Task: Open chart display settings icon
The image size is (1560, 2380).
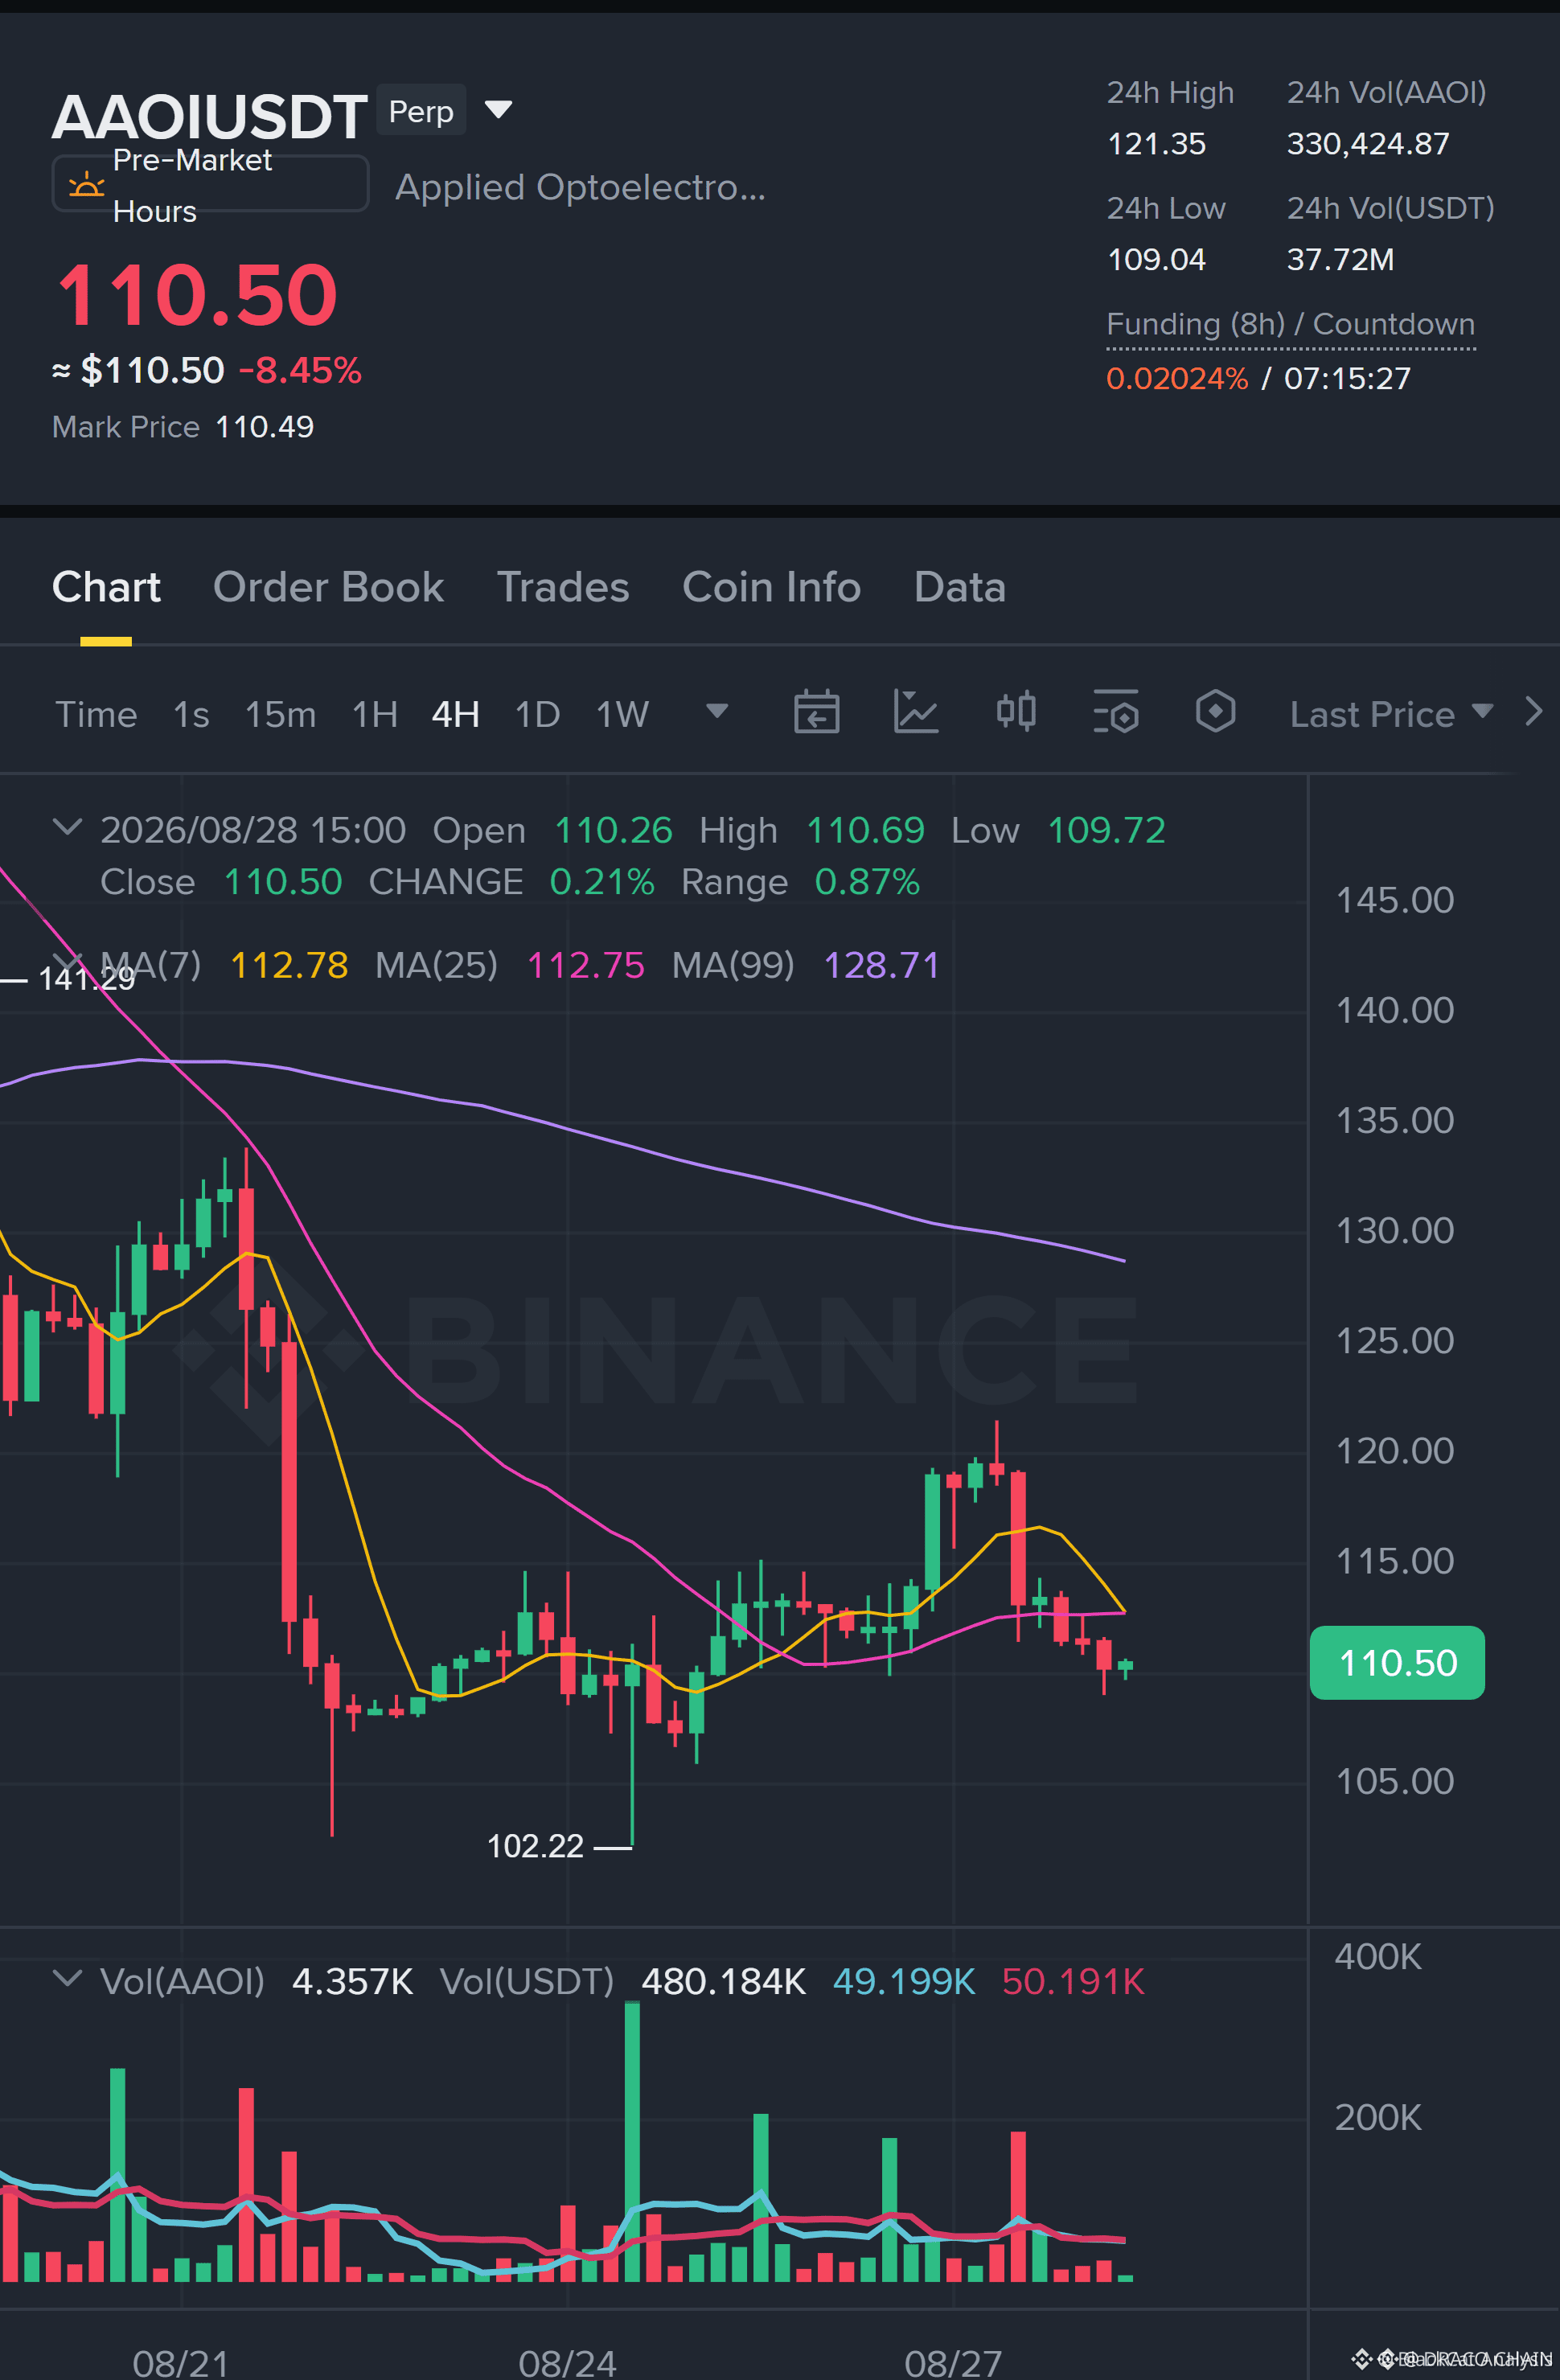Action: [x=1115, y=713]
